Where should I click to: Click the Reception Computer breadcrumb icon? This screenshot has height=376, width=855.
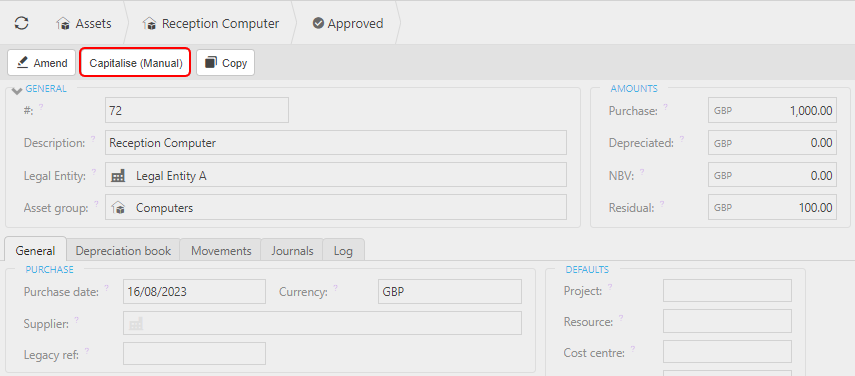point(149,24)
